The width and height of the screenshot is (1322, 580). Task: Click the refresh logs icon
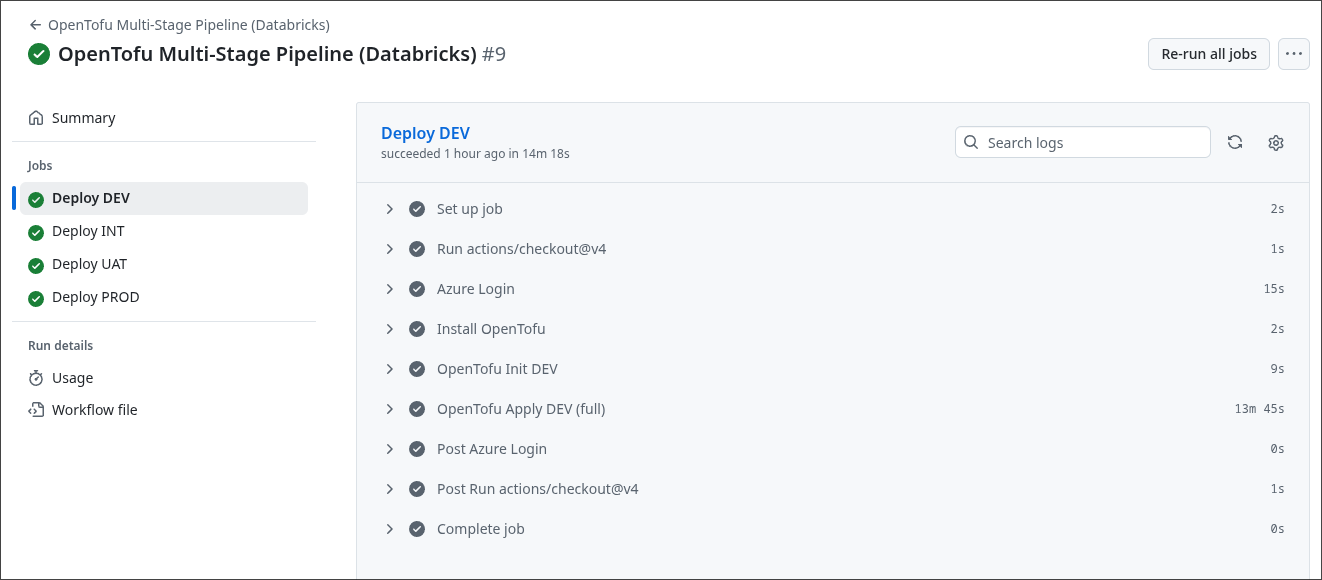click(1235, 143)
